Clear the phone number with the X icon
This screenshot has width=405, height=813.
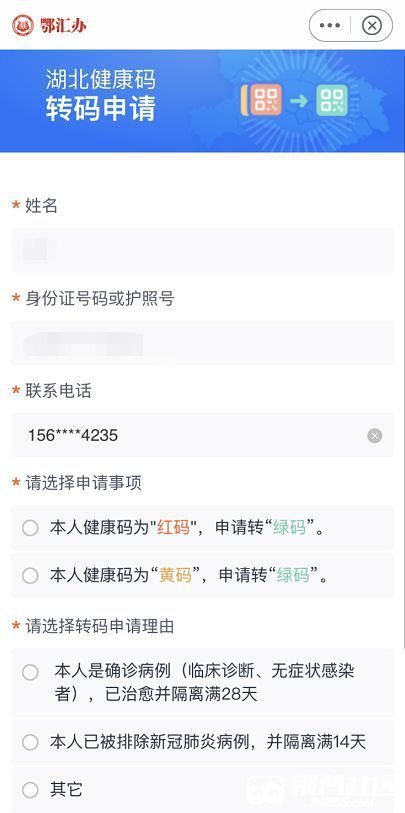click(375, 436)
